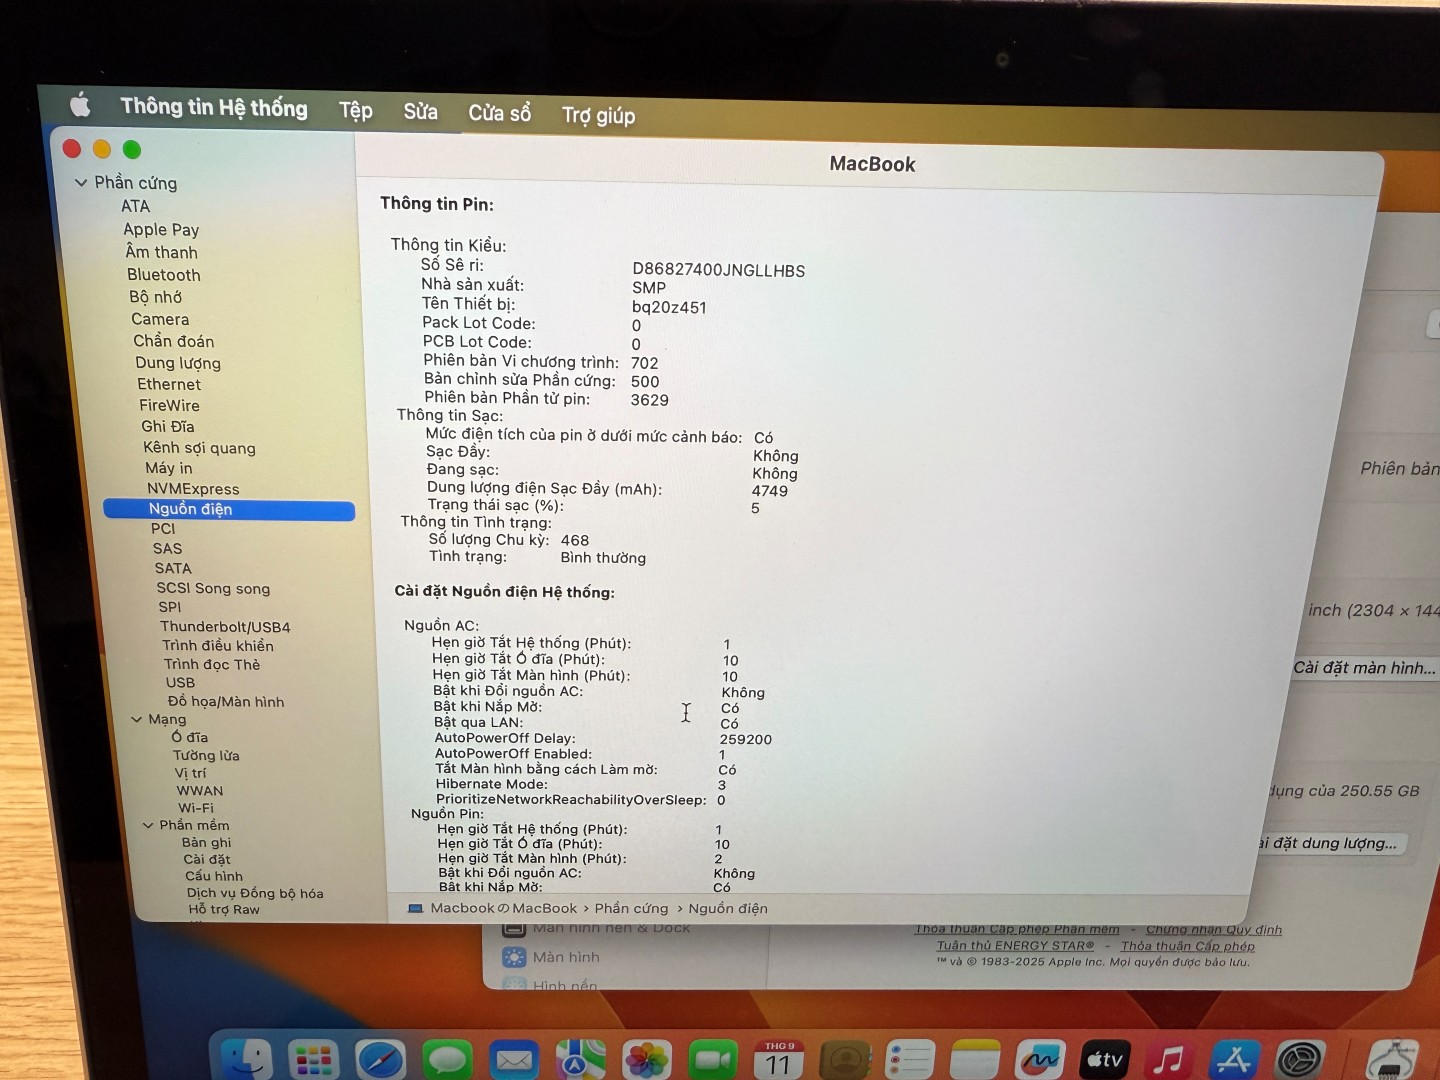Open Reminders app in the Dock
The height and width of the screenshot is (1080, 1440).
click(x=911, y=1060)
